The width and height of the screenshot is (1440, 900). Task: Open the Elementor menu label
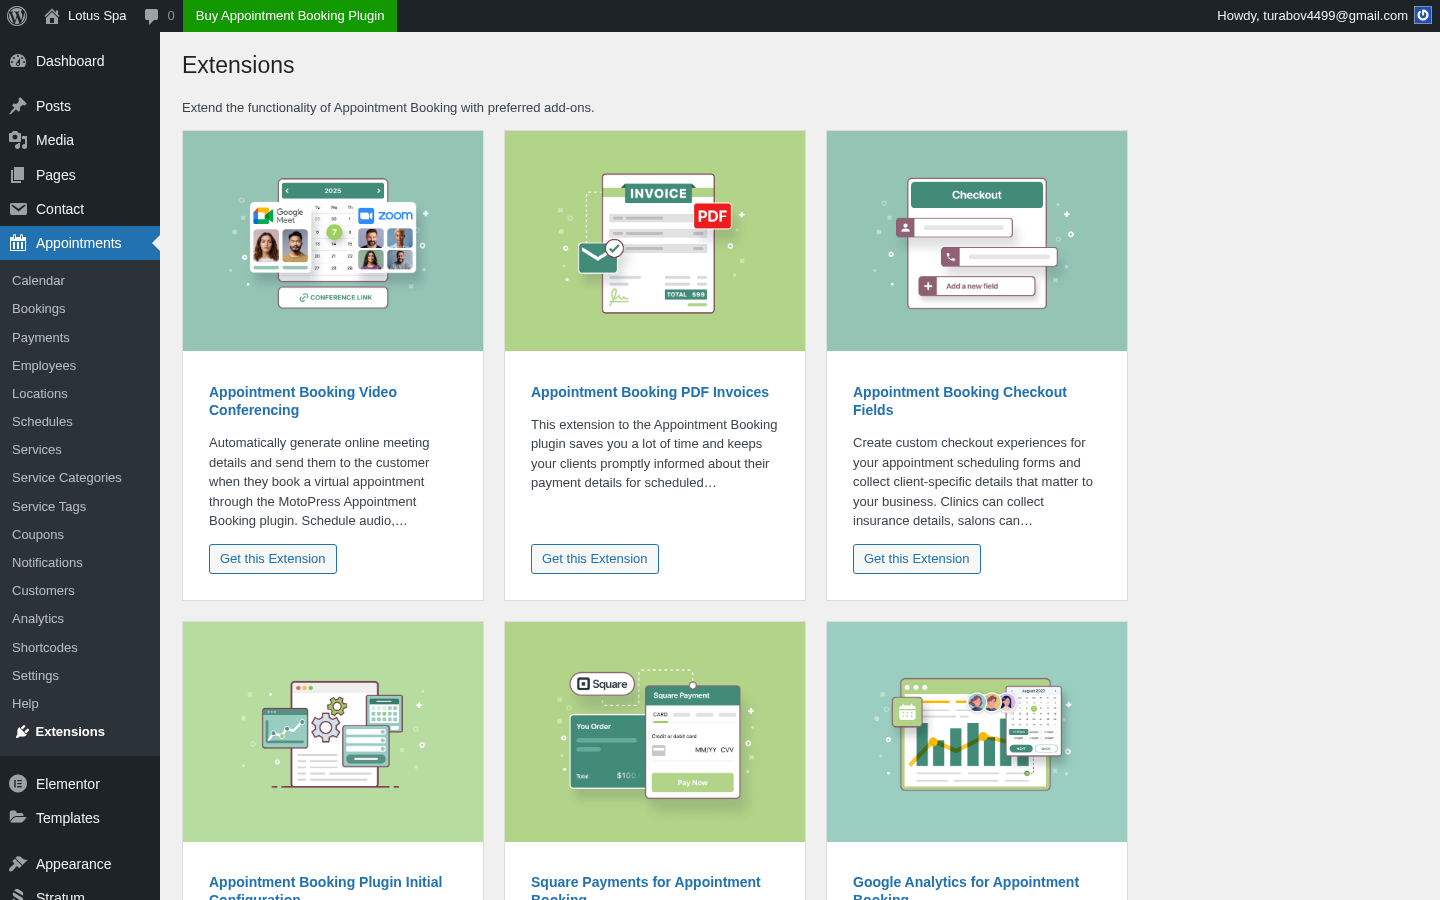(x=68, y=784)
